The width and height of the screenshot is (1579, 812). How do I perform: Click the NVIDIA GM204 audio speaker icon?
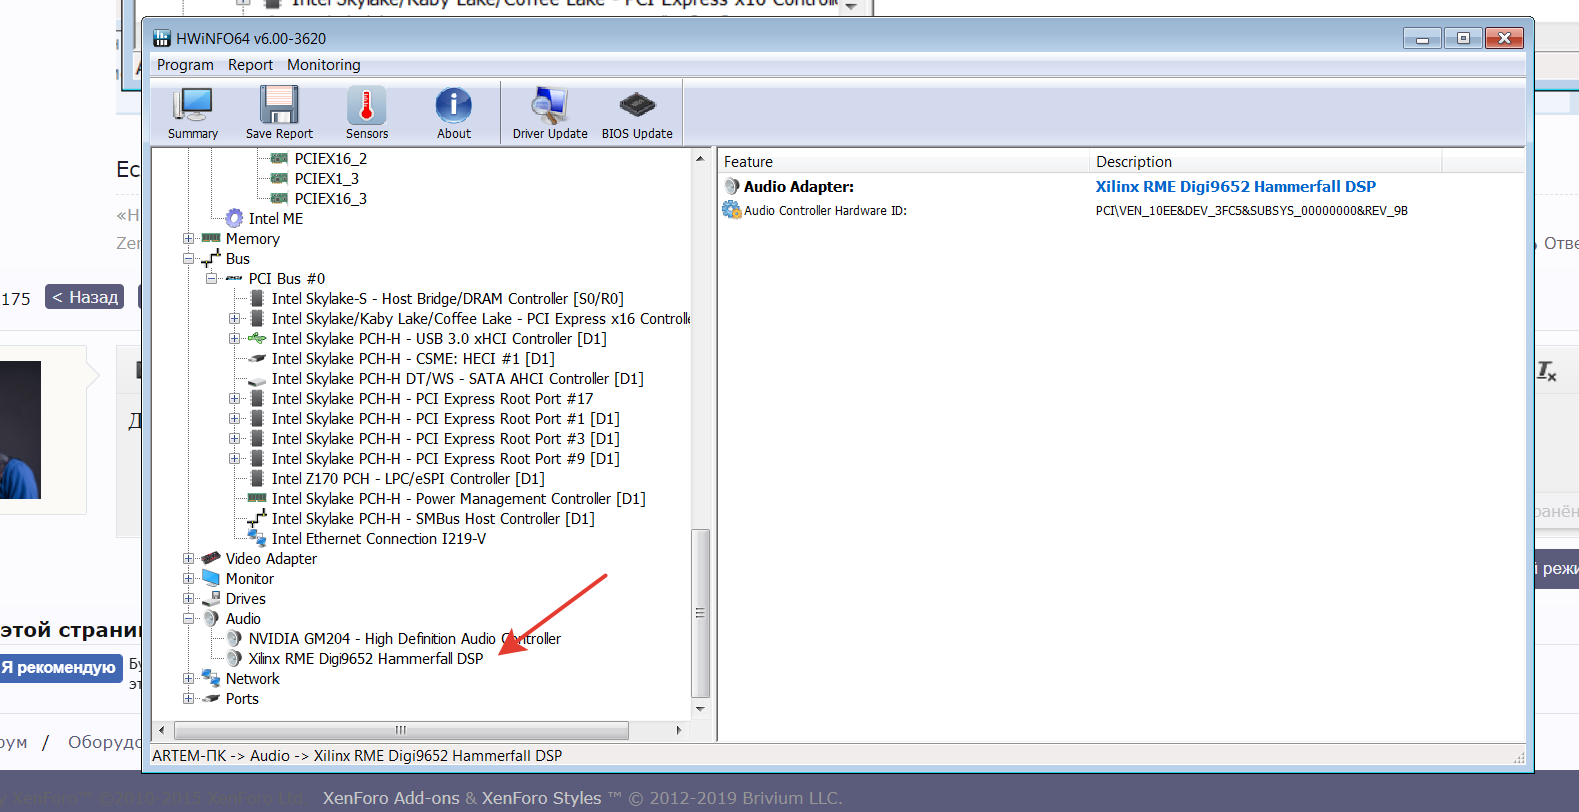(x=234, y=638)
